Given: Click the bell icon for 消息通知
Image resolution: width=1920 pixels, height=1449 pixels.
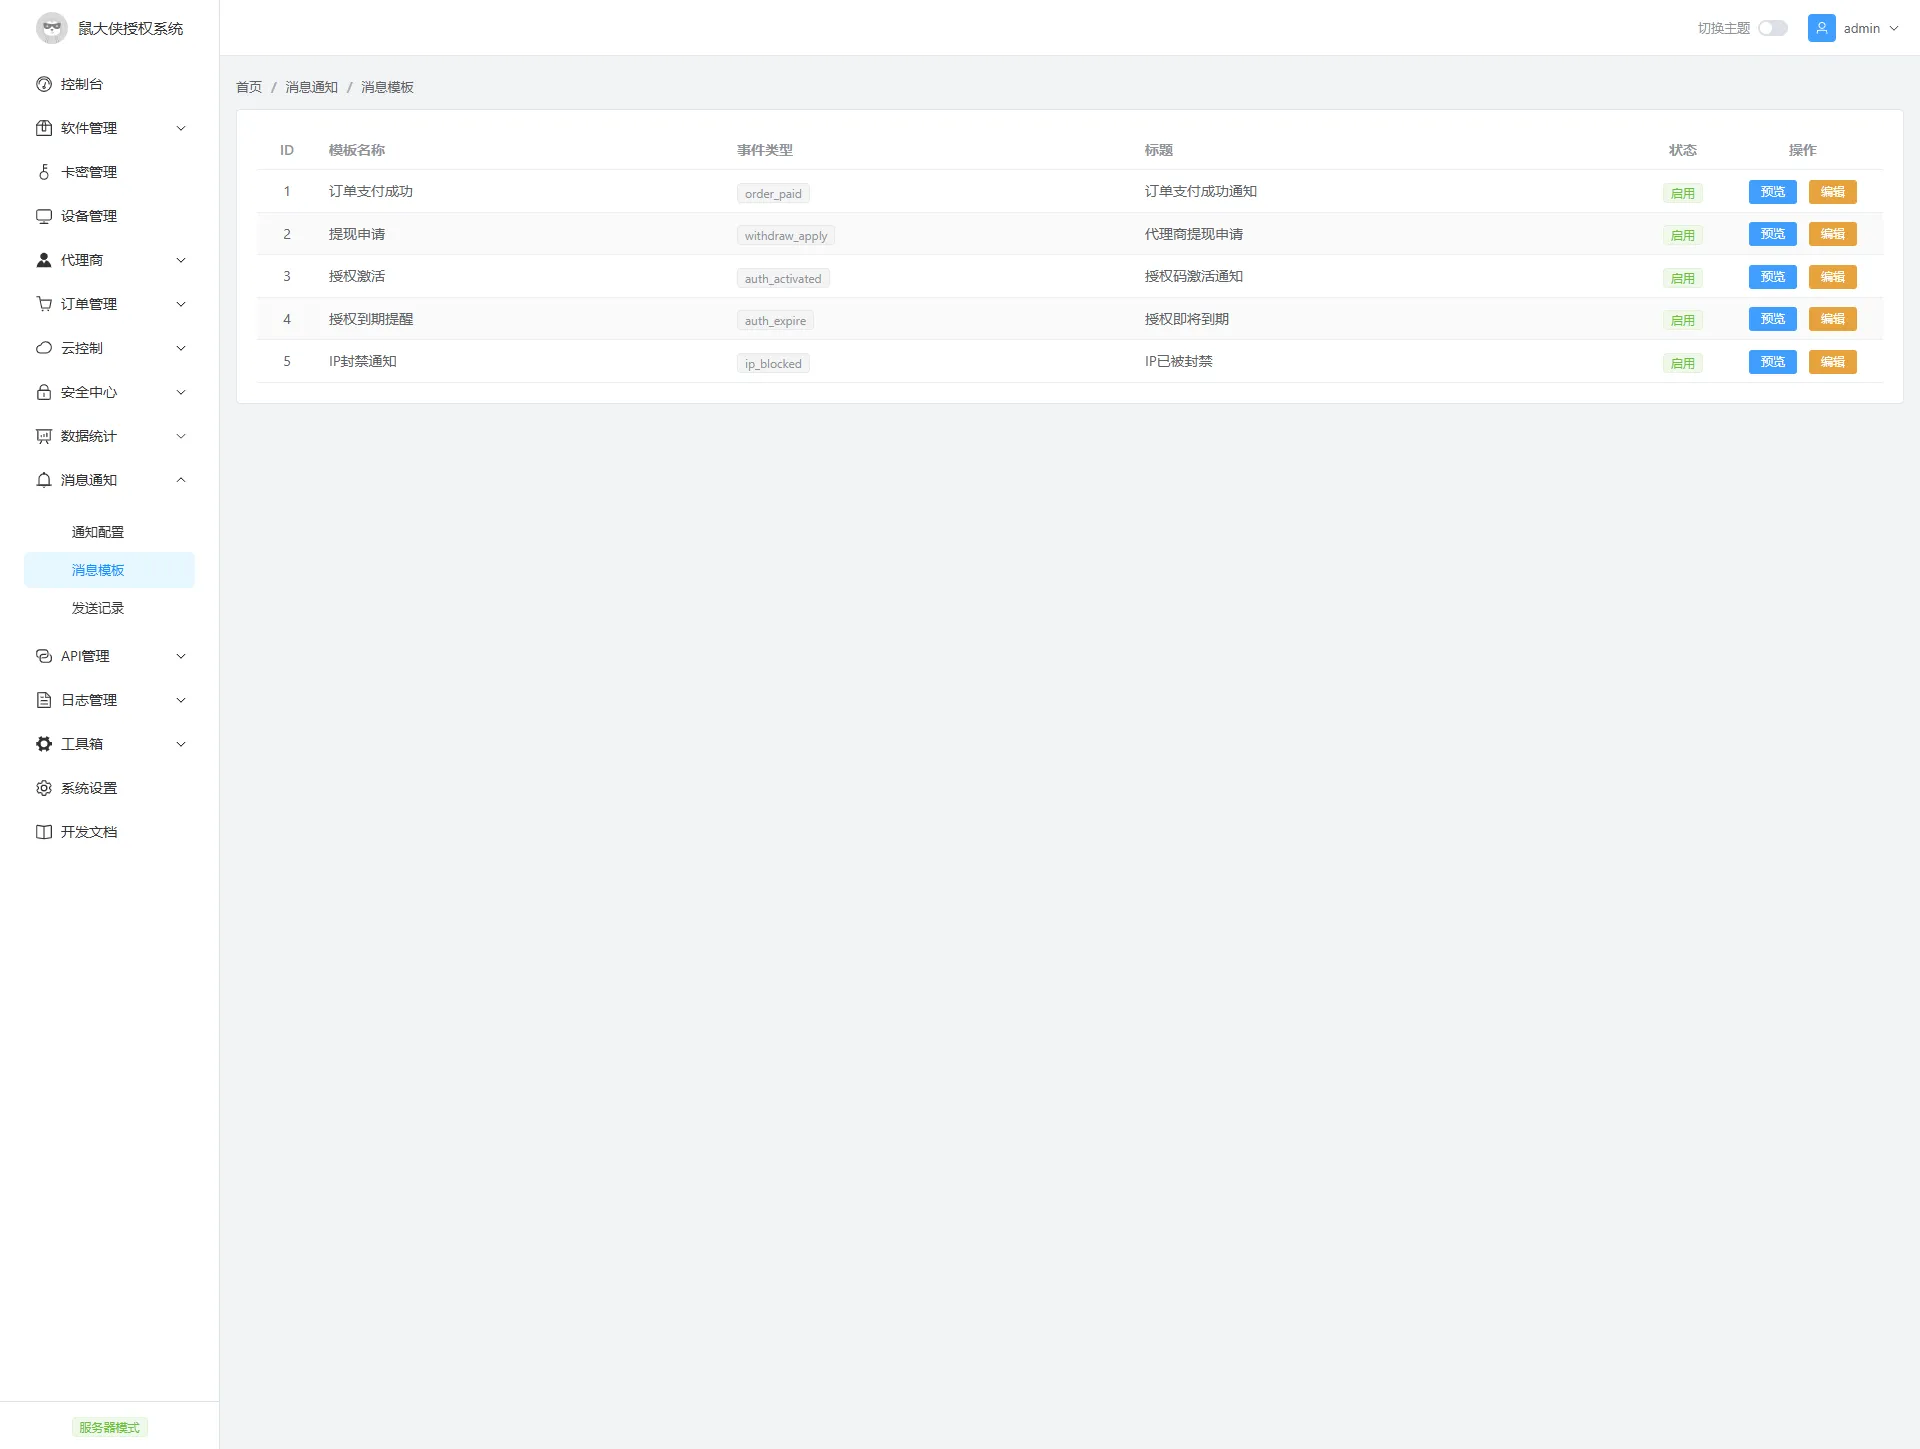Looking at the screenshot, I should 44,480.
